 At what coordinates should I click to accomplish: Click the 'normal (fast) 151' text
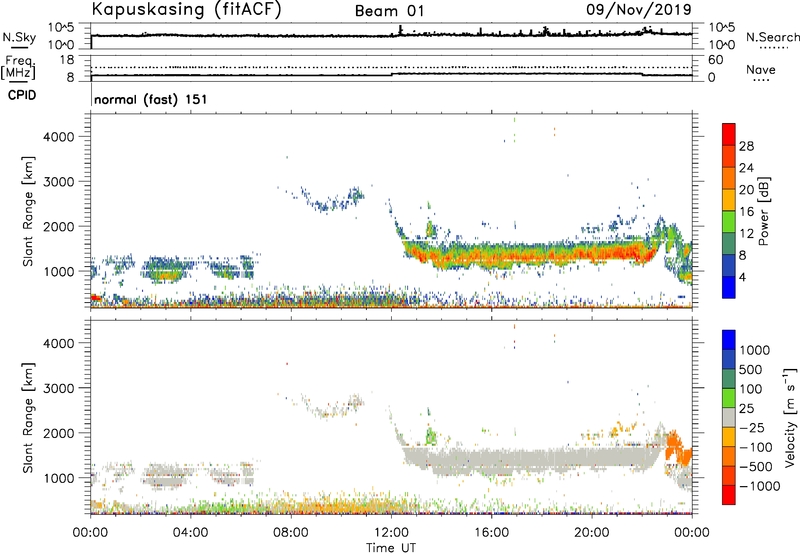click(151, 99)
